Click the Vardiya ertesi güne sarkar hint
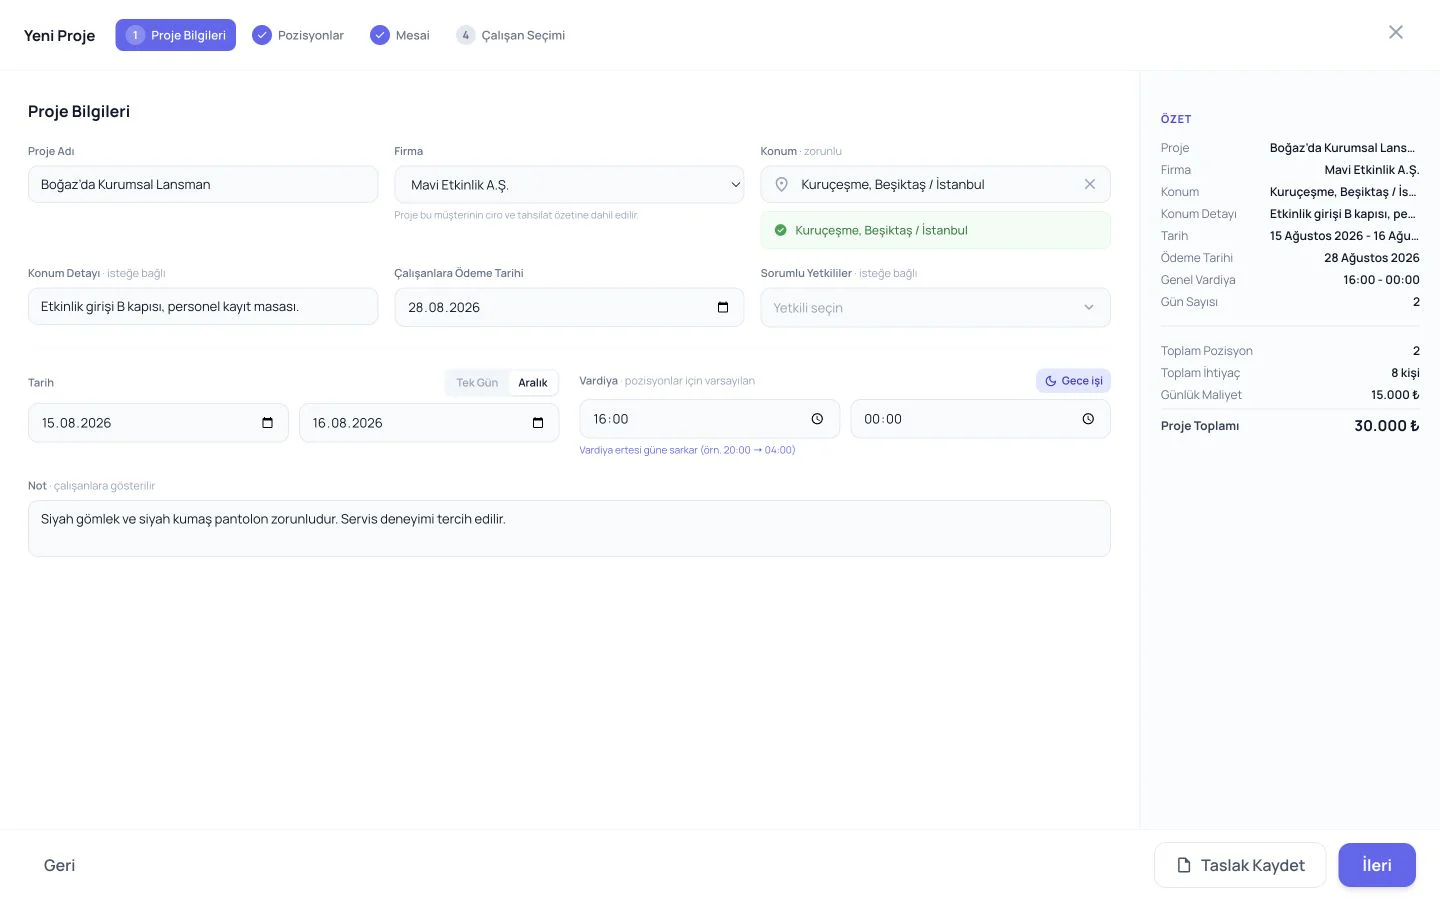Screen dimensions: 1440x900 687,450
